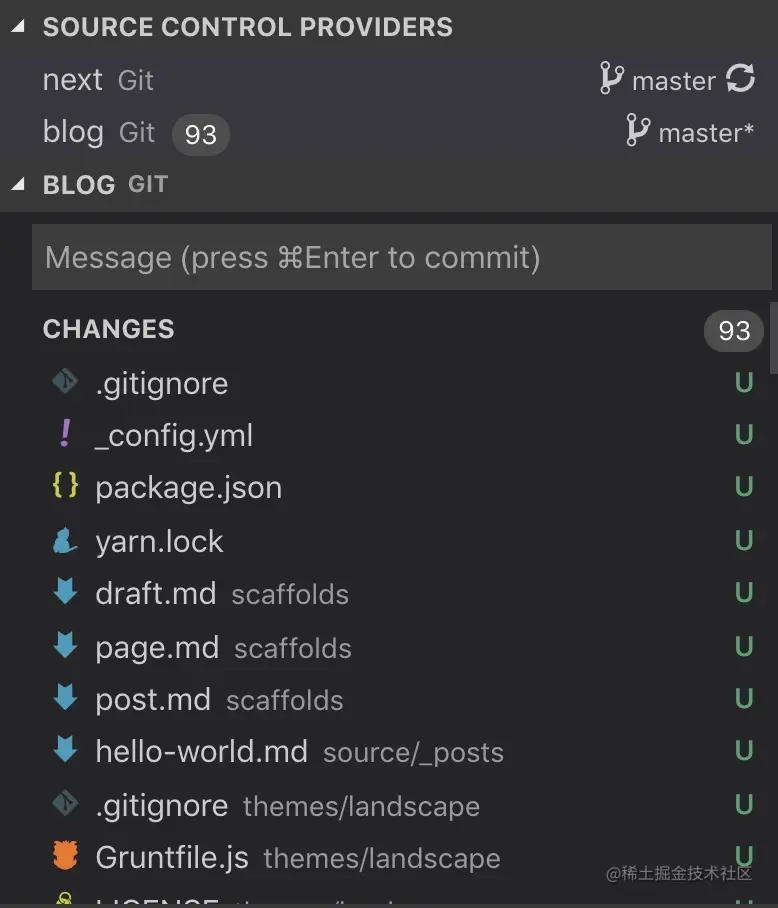Collapse the BLOG GIT section
Image resolution: width=778 pixels, height=908 pixels.
click(x=17, y=184)
